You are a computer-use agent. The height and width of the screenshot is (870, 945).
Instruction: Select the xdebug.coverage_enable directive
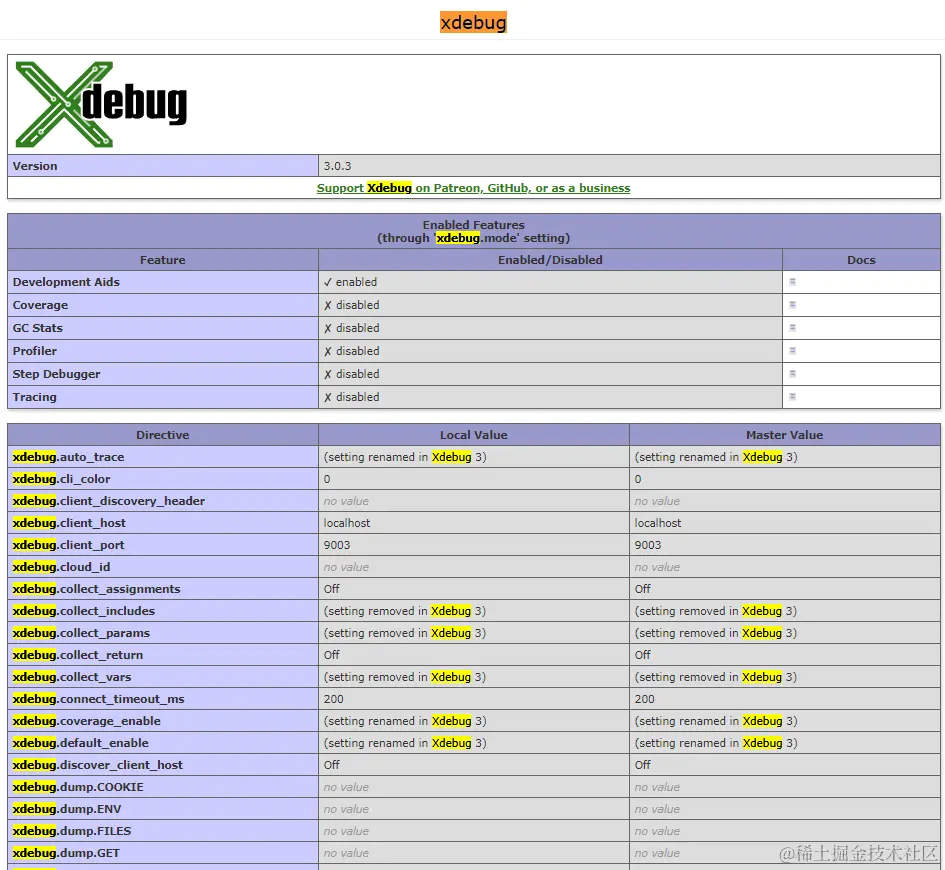tap(87, 721)
